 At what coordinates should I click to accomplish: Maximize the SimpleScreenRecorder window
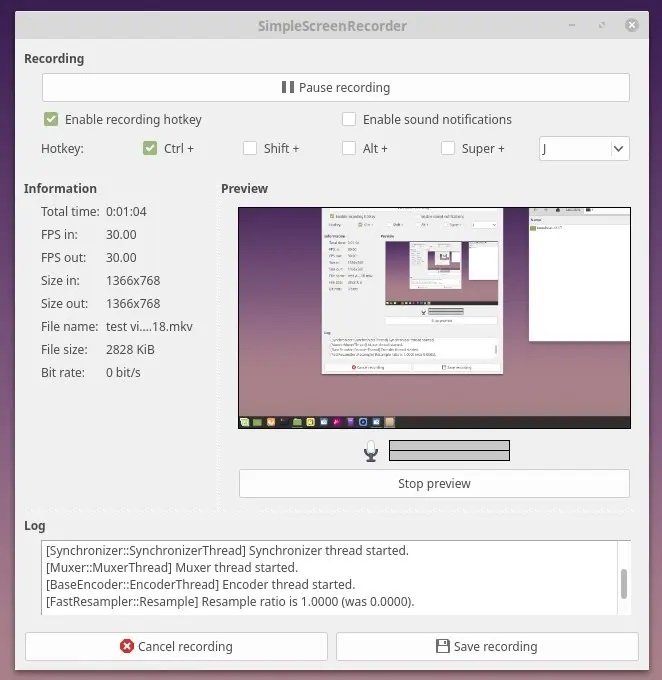pos(602,25)
